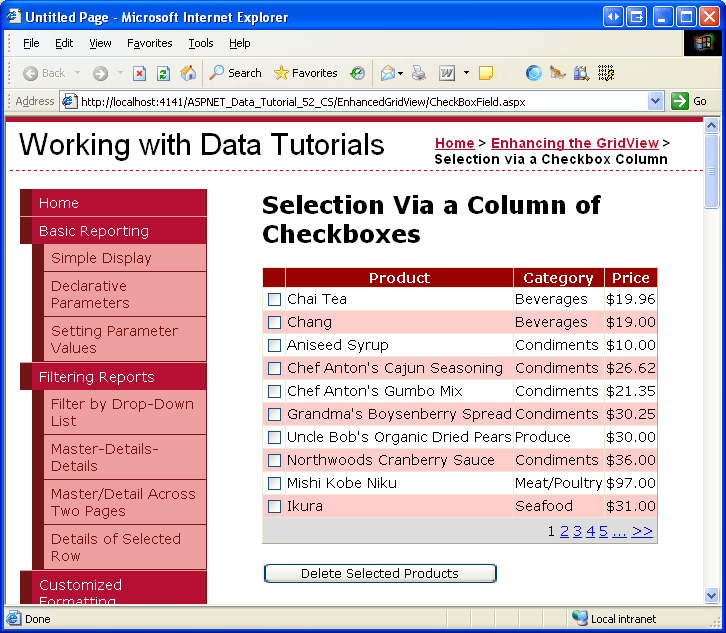Open the Tools menu

(x=201, y=43)
